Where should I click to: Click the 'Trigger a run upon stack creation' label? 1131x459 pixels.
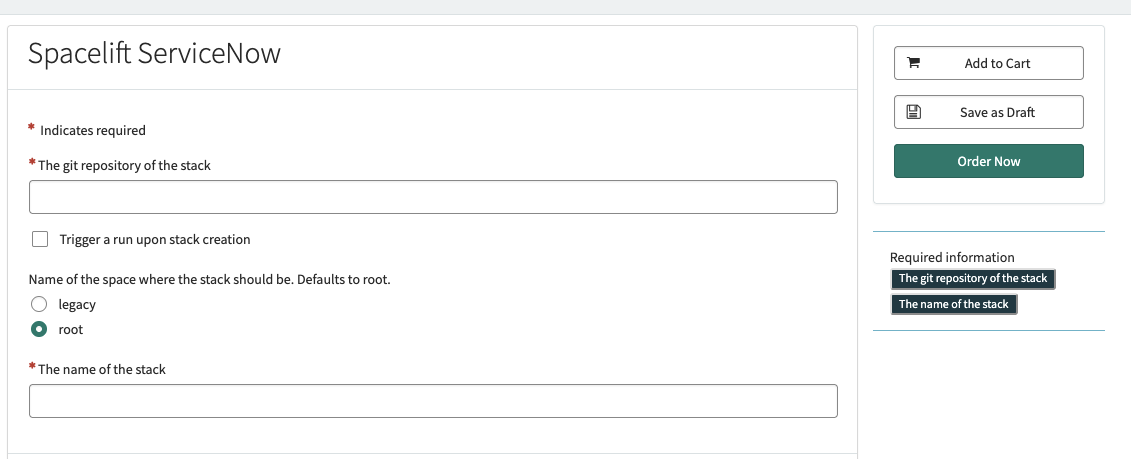pos(155,240)
